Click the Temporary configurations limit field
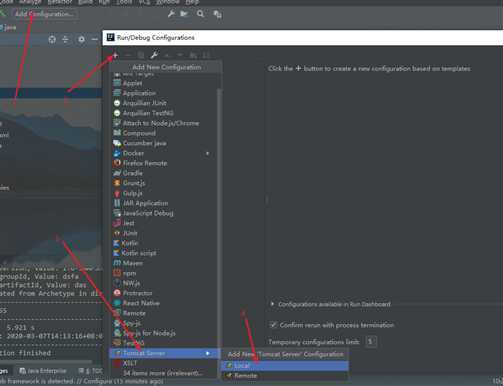 (x=370, y=342)
